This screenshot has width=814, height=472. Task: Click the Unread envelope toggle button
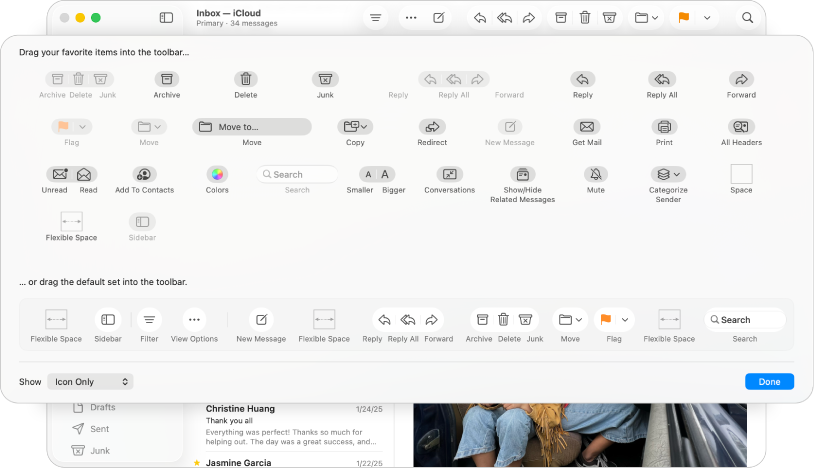point(60,174)
